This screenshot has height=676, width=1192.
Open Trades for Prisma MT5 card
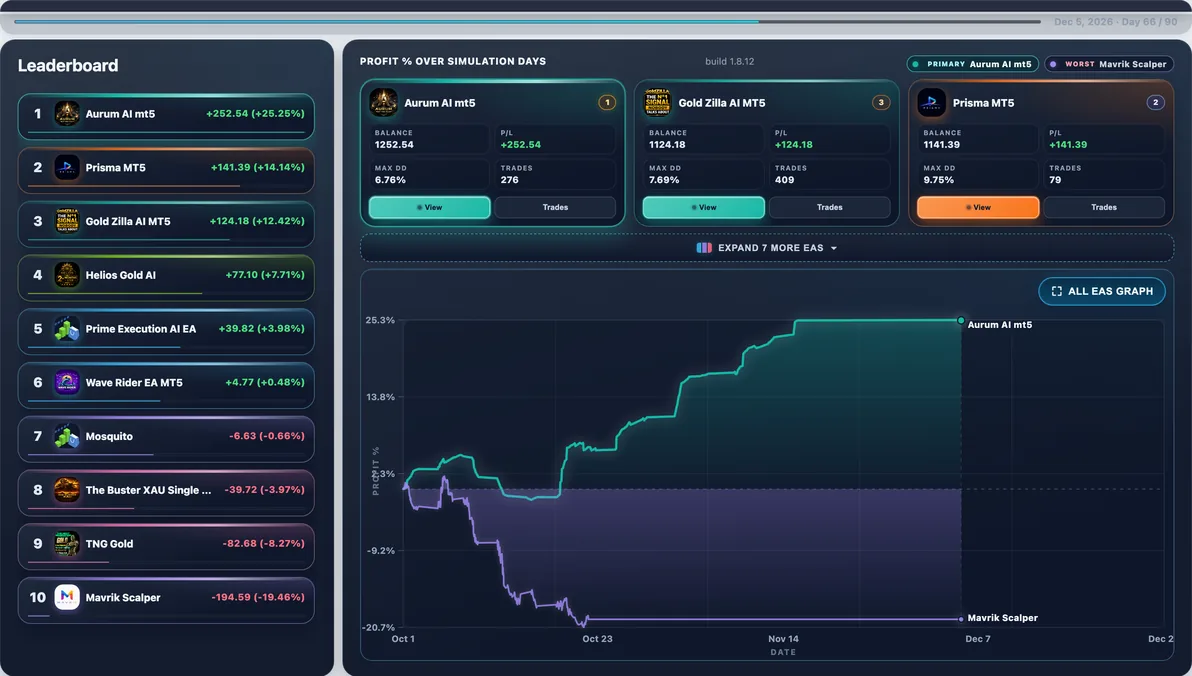1104,208
